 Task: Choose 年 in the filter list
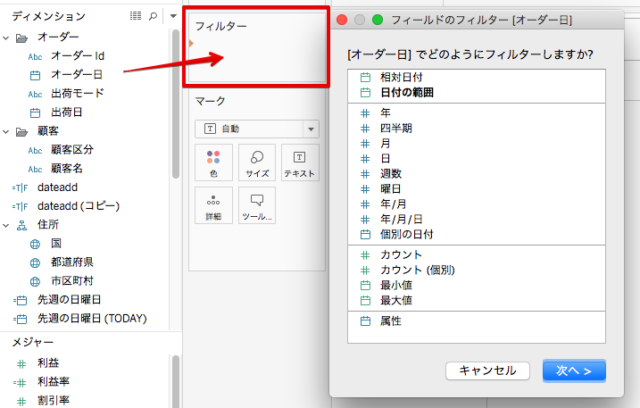[x=476, y=113]
